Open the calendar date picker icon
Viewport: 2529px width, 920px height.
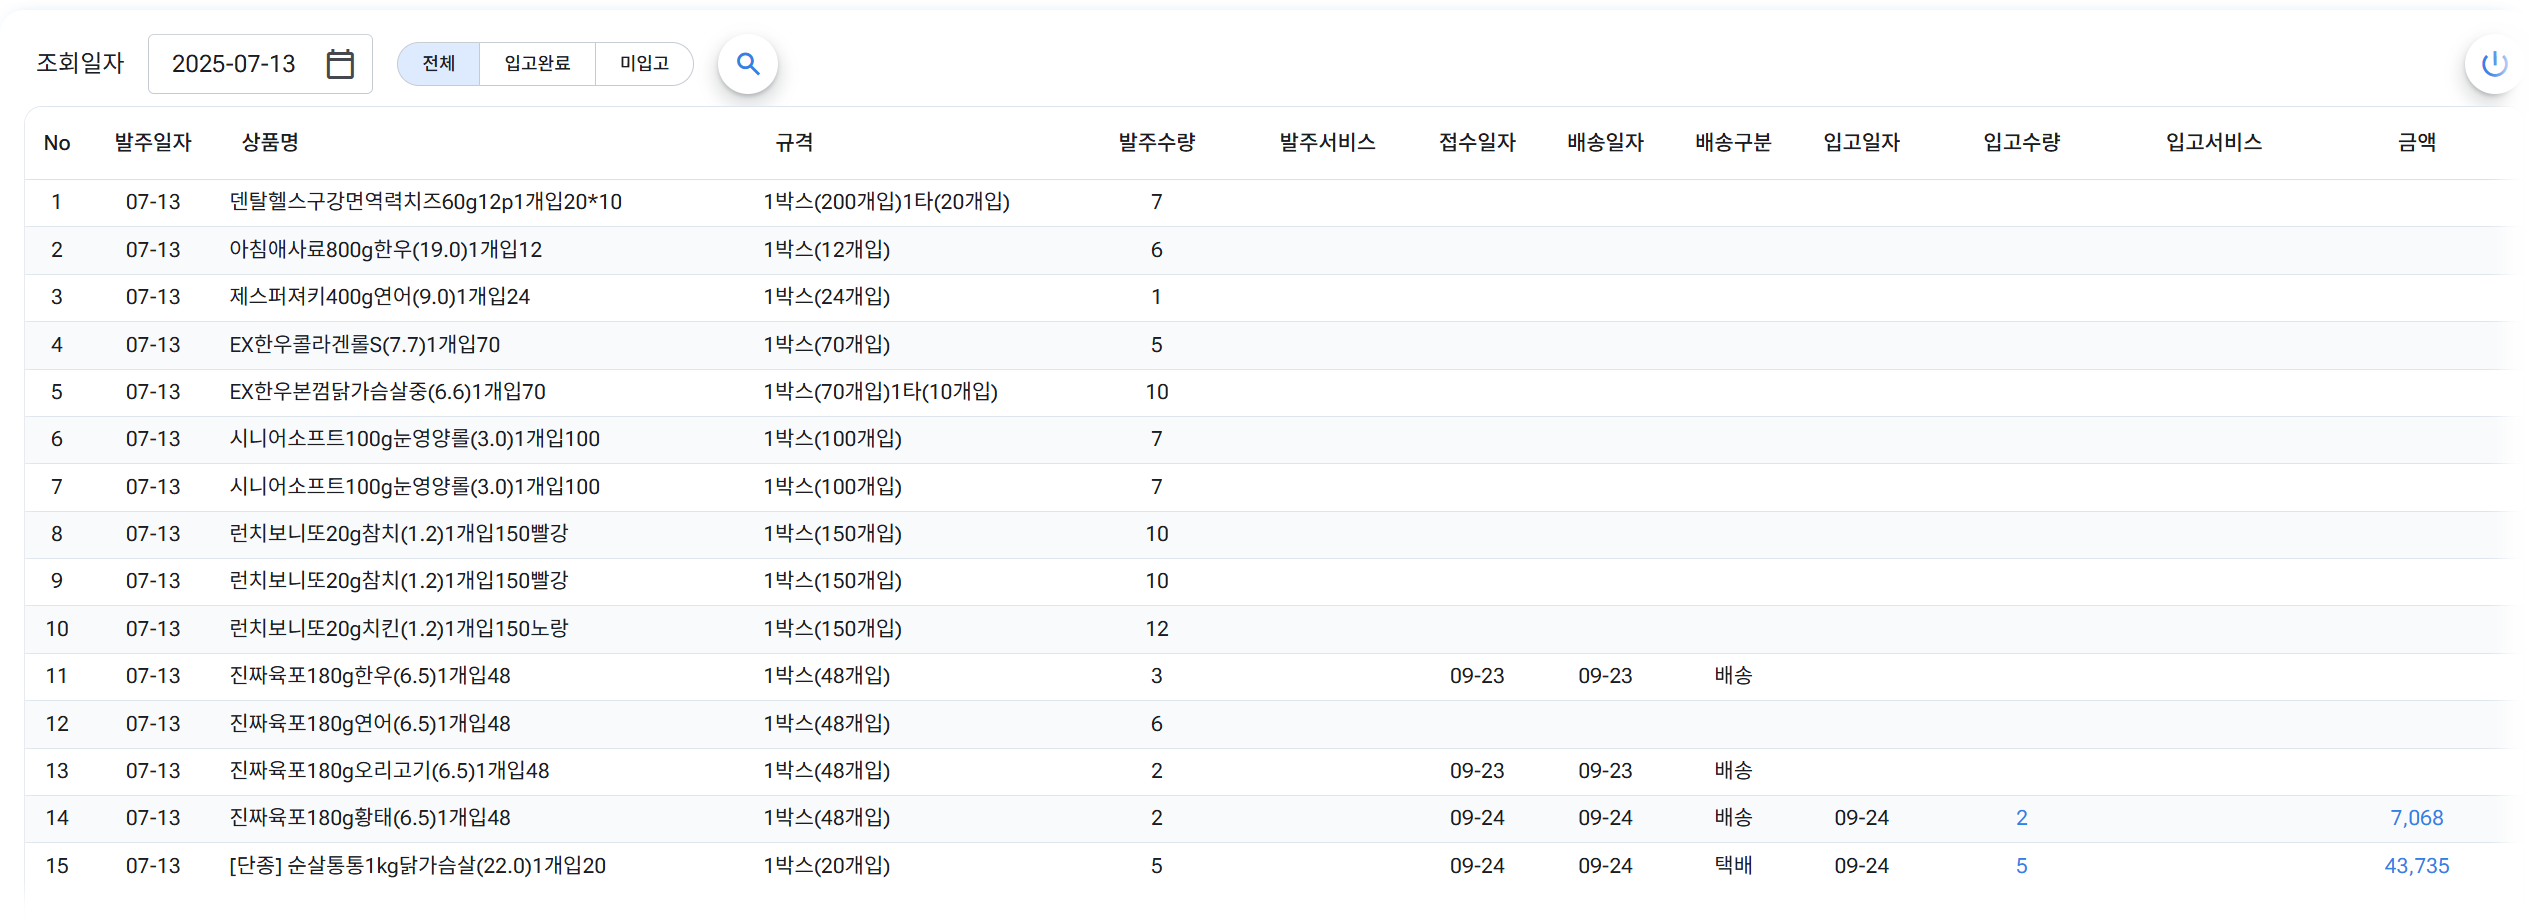[340, 64]
